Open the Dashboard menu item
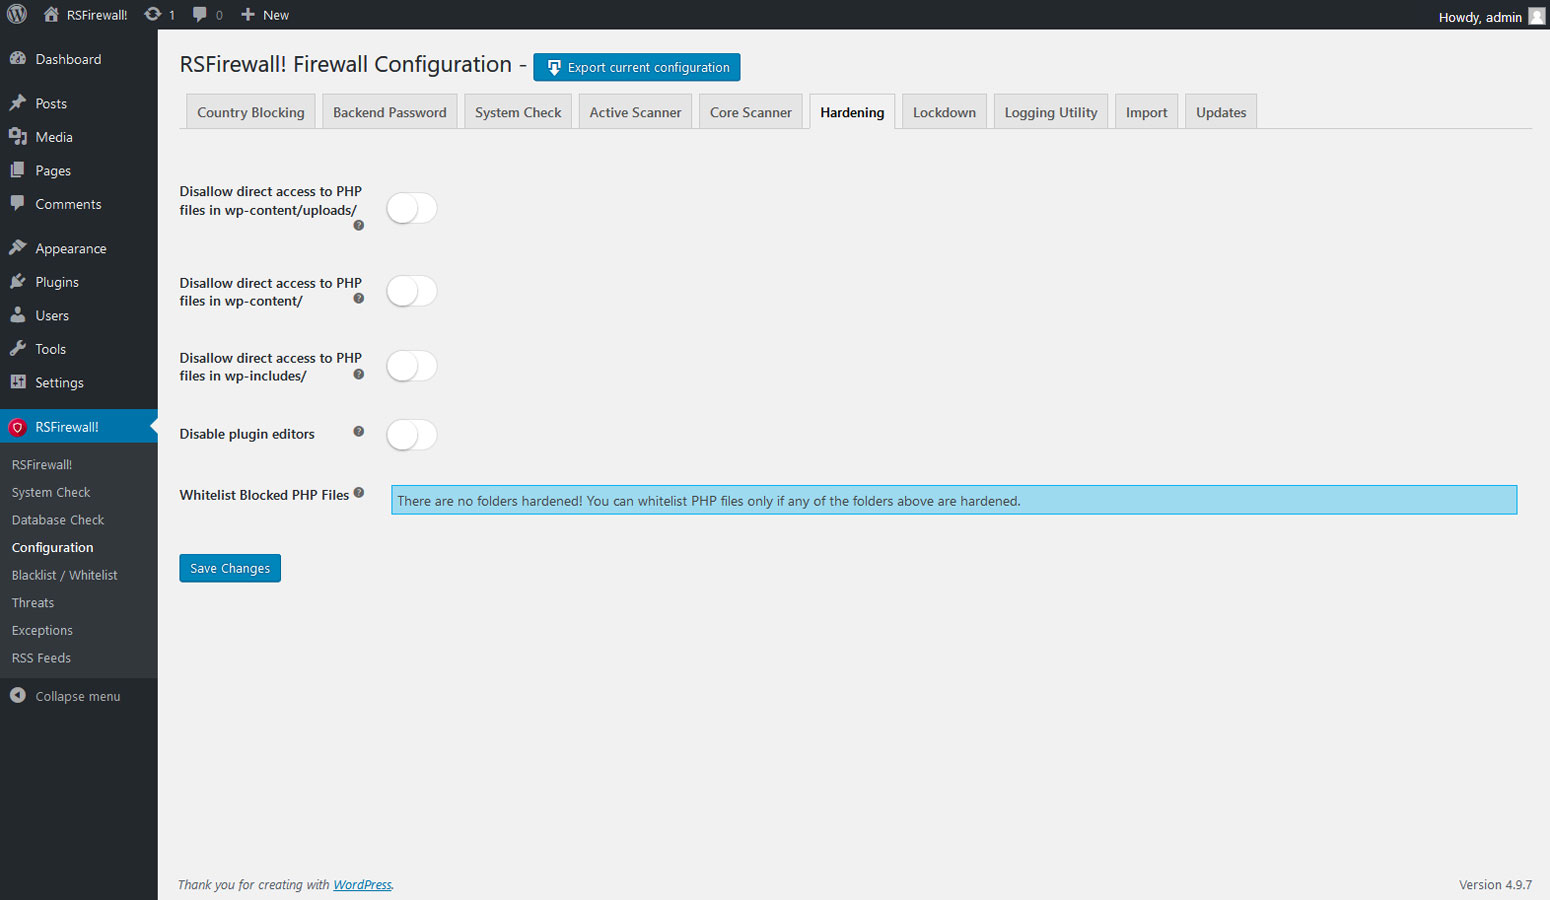This screenshot has width=1550, height=900. [79, 59]
